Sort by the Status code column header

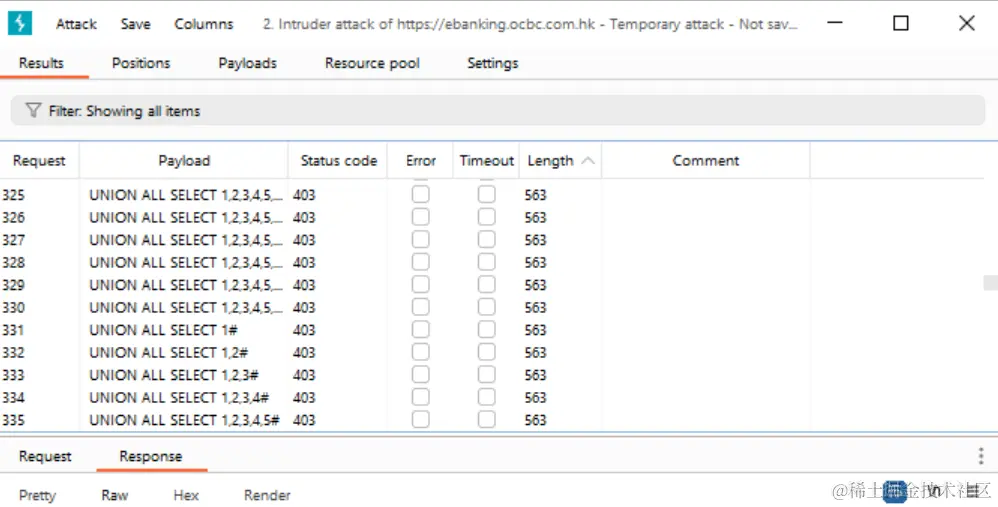339,161
